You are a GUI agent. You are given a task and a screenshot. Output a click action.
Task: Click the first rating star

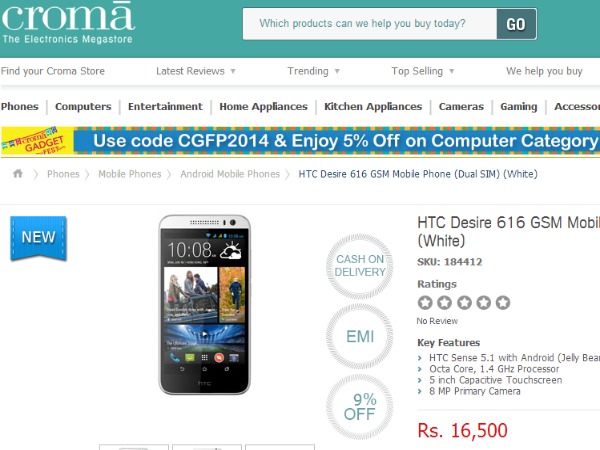[425, 303]
